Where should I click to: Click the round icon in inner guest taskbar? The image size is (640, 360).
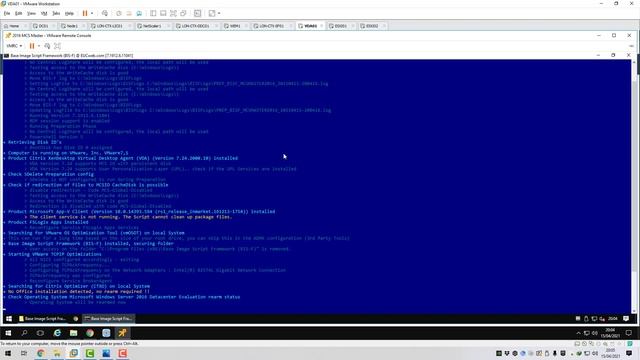pyautogui.click(x=76, y=318)
